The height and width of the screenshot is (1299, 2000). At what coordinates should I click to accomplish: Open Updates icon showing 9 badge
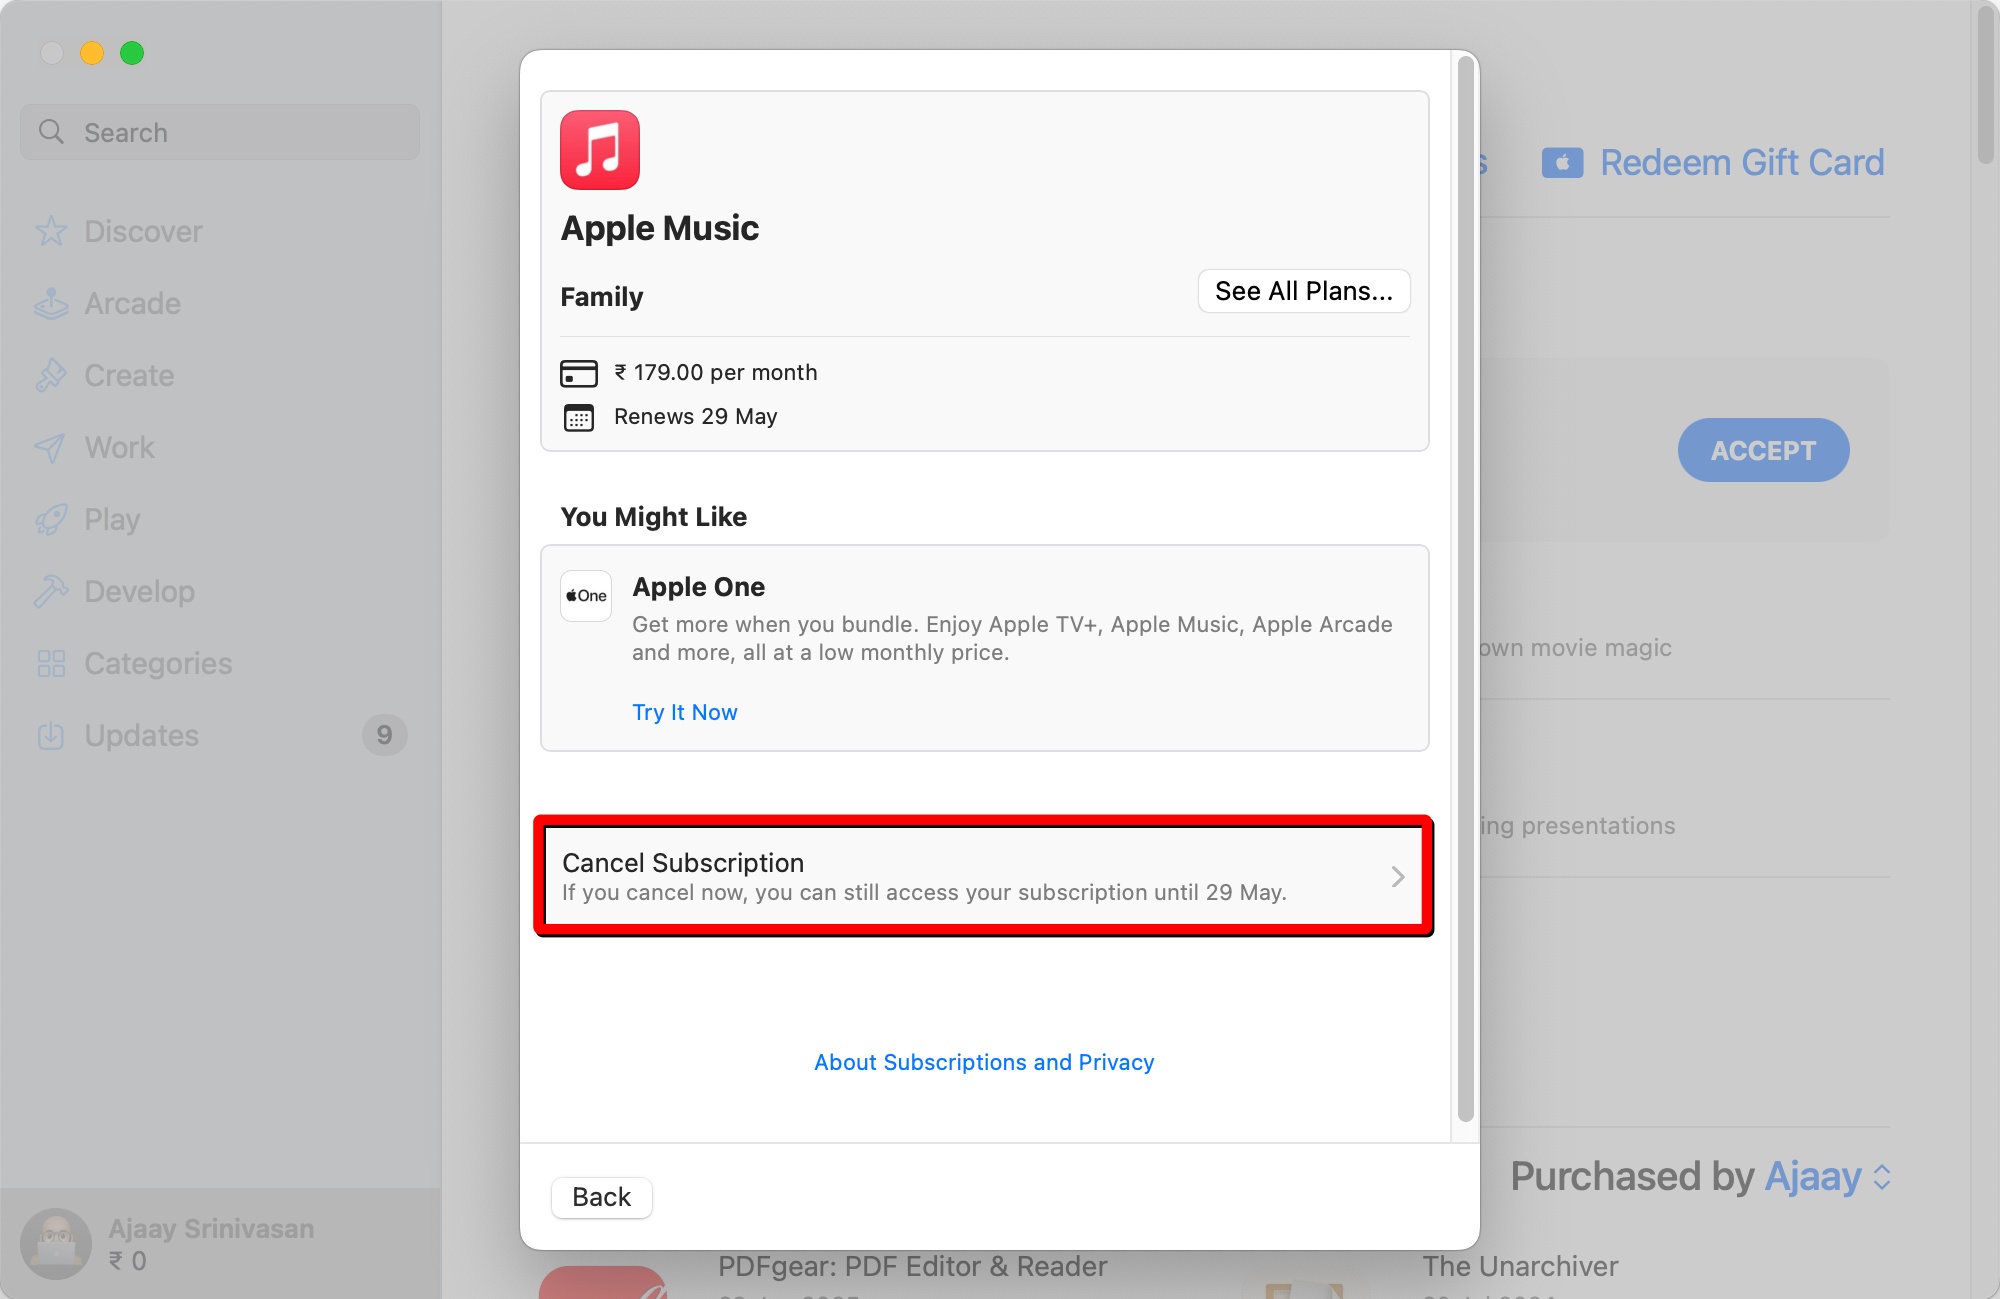click(x=51, y=735)
